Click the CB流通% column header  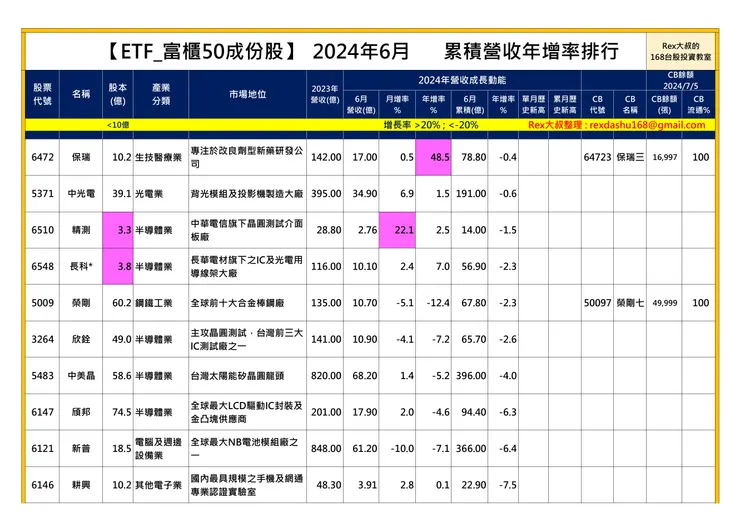point(698,104)
